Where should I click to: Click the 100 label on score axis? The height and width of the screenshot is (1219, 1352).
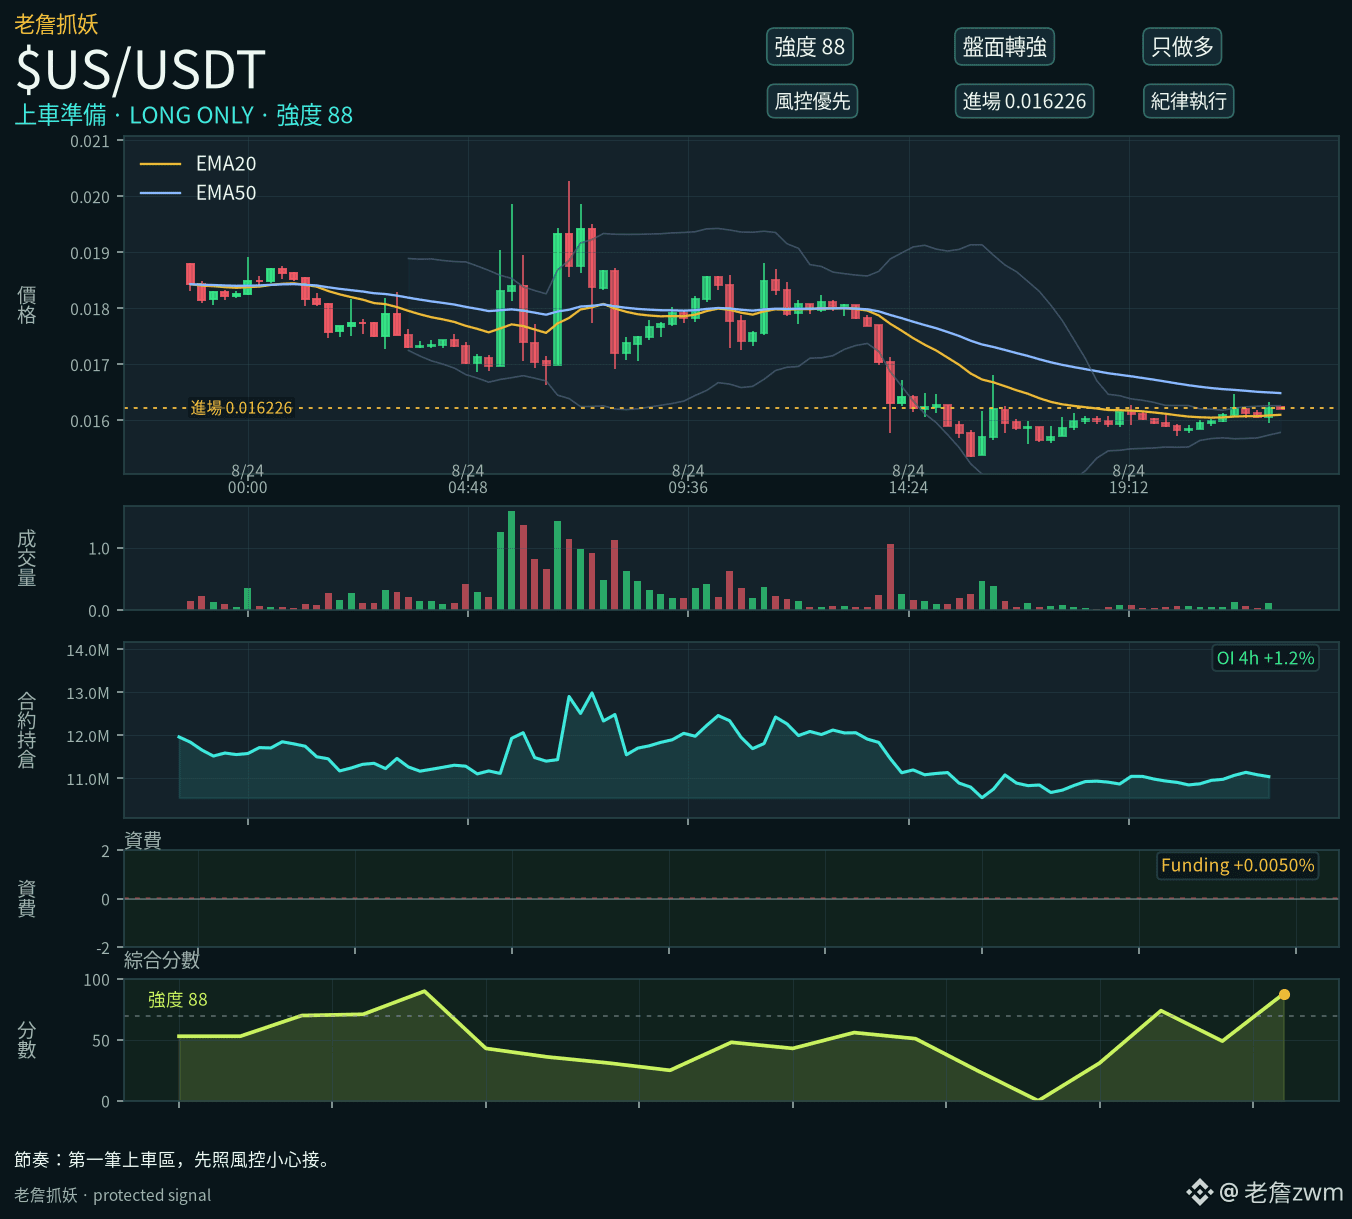(97, 980)
